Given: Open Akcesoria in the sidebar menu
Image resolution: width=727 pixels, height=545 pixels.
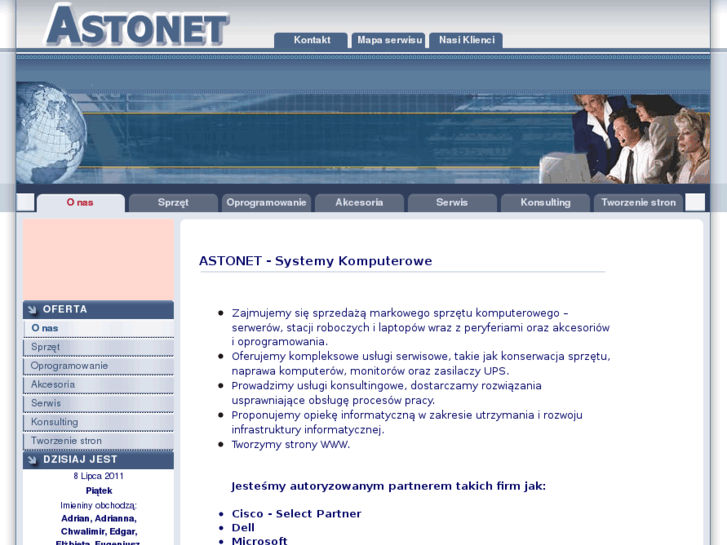Looking at the screenshot, I should [x=98, y=385].
